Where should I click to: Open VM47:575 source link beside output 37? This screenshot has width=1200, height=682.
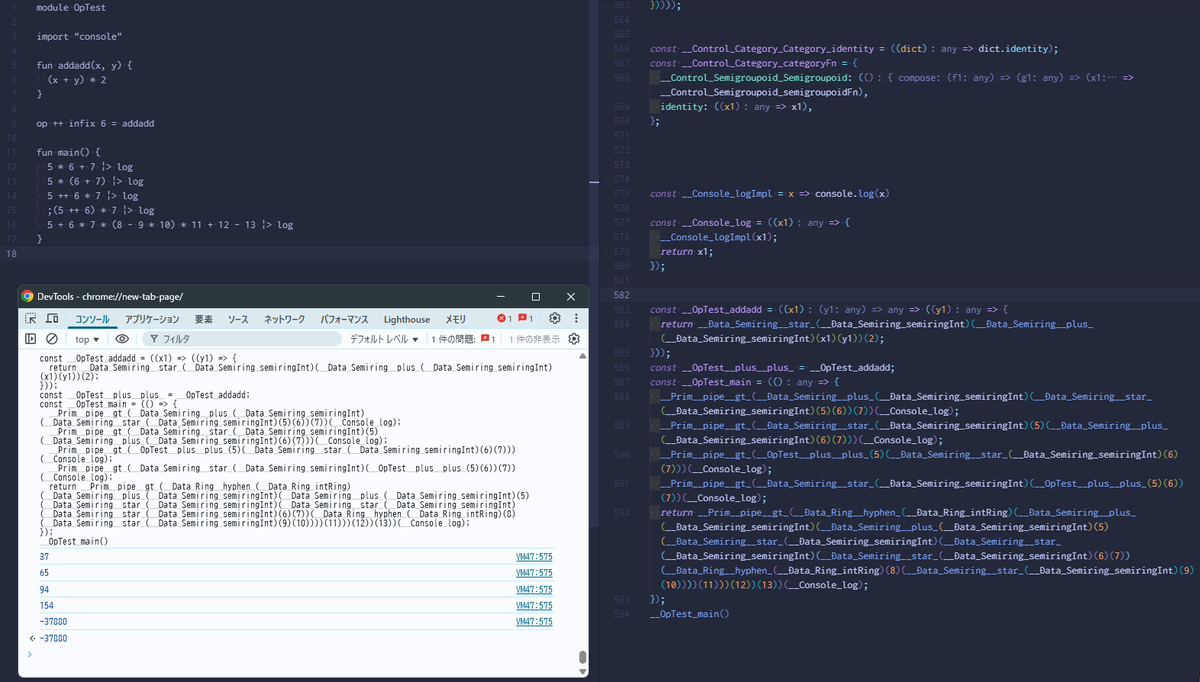point(534,556)
